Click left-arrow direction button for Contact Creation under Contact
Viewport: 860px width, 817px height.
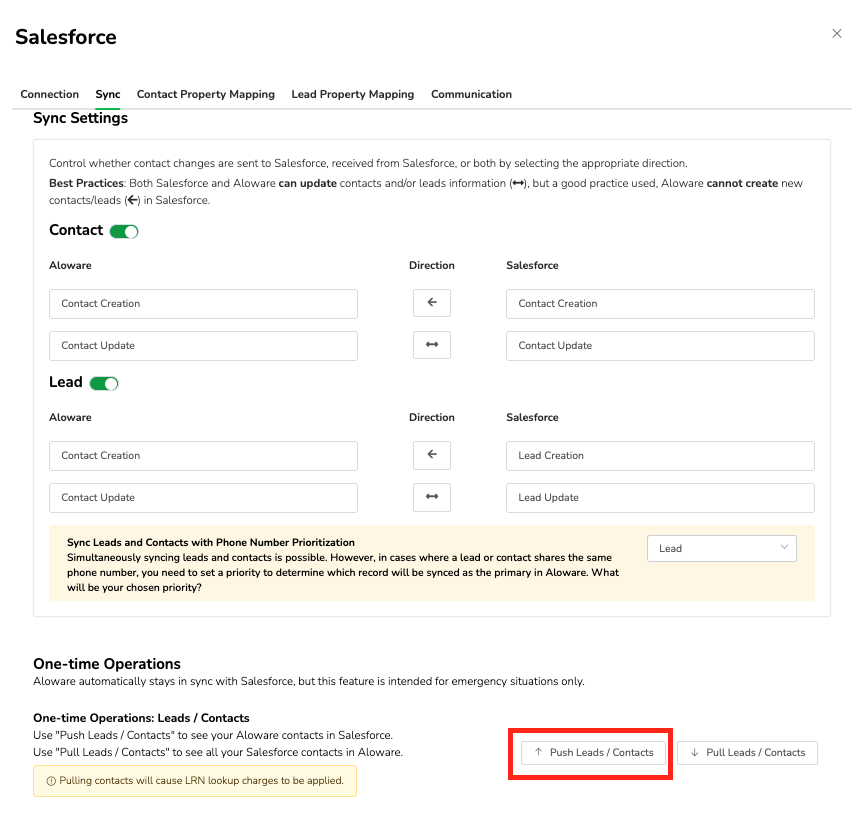pos(432,303)
